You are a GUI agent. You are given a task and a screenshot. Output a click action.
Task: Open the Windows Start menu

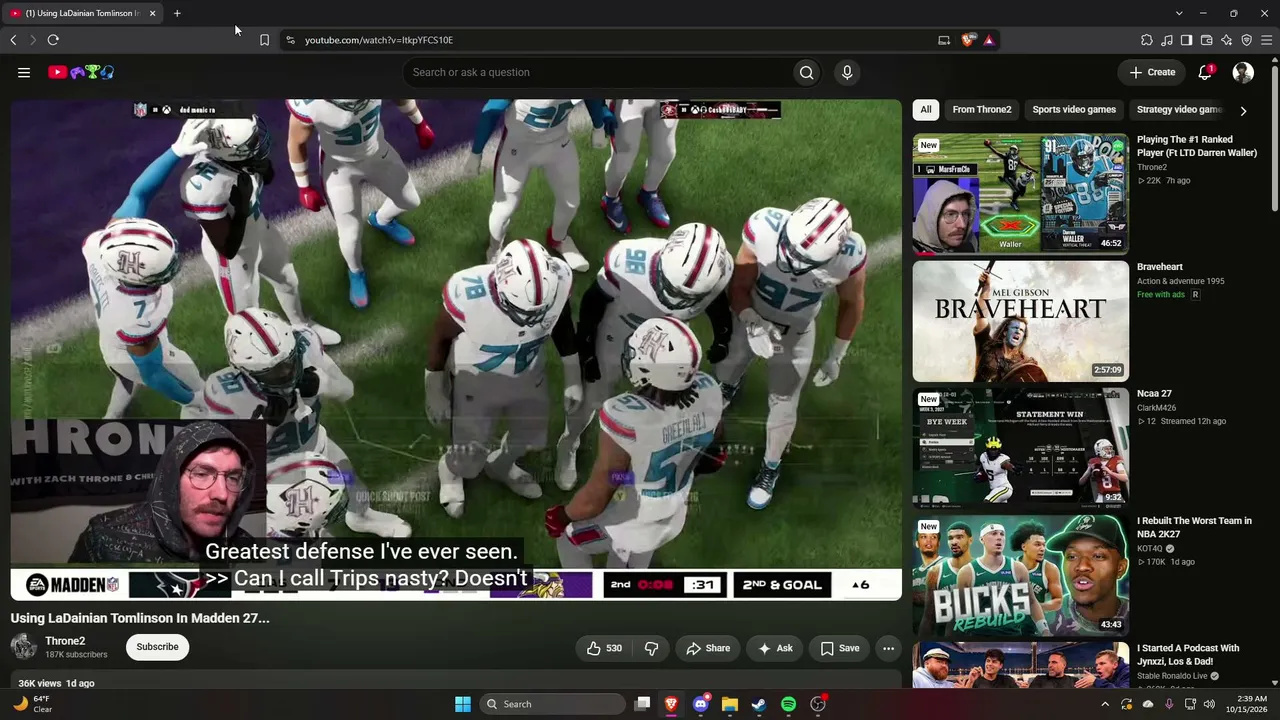point(462,704)
